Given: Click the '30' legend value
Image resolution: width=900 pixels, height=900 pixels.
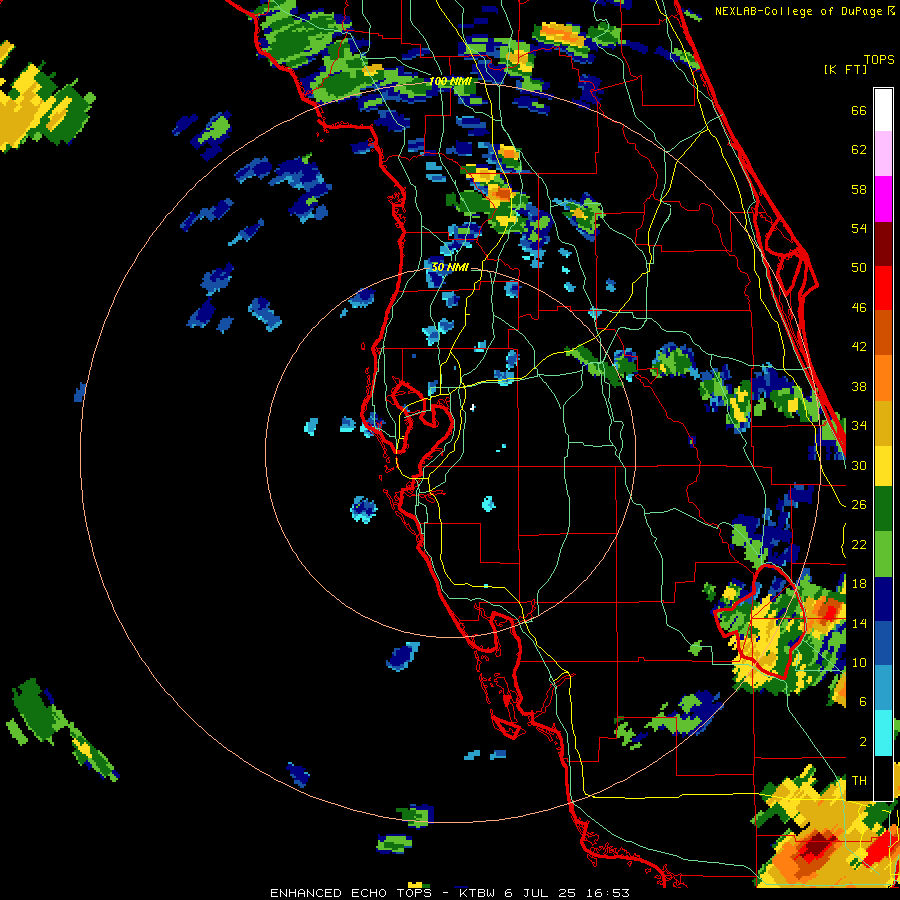Looking at the screenshot, I should 859,465.
